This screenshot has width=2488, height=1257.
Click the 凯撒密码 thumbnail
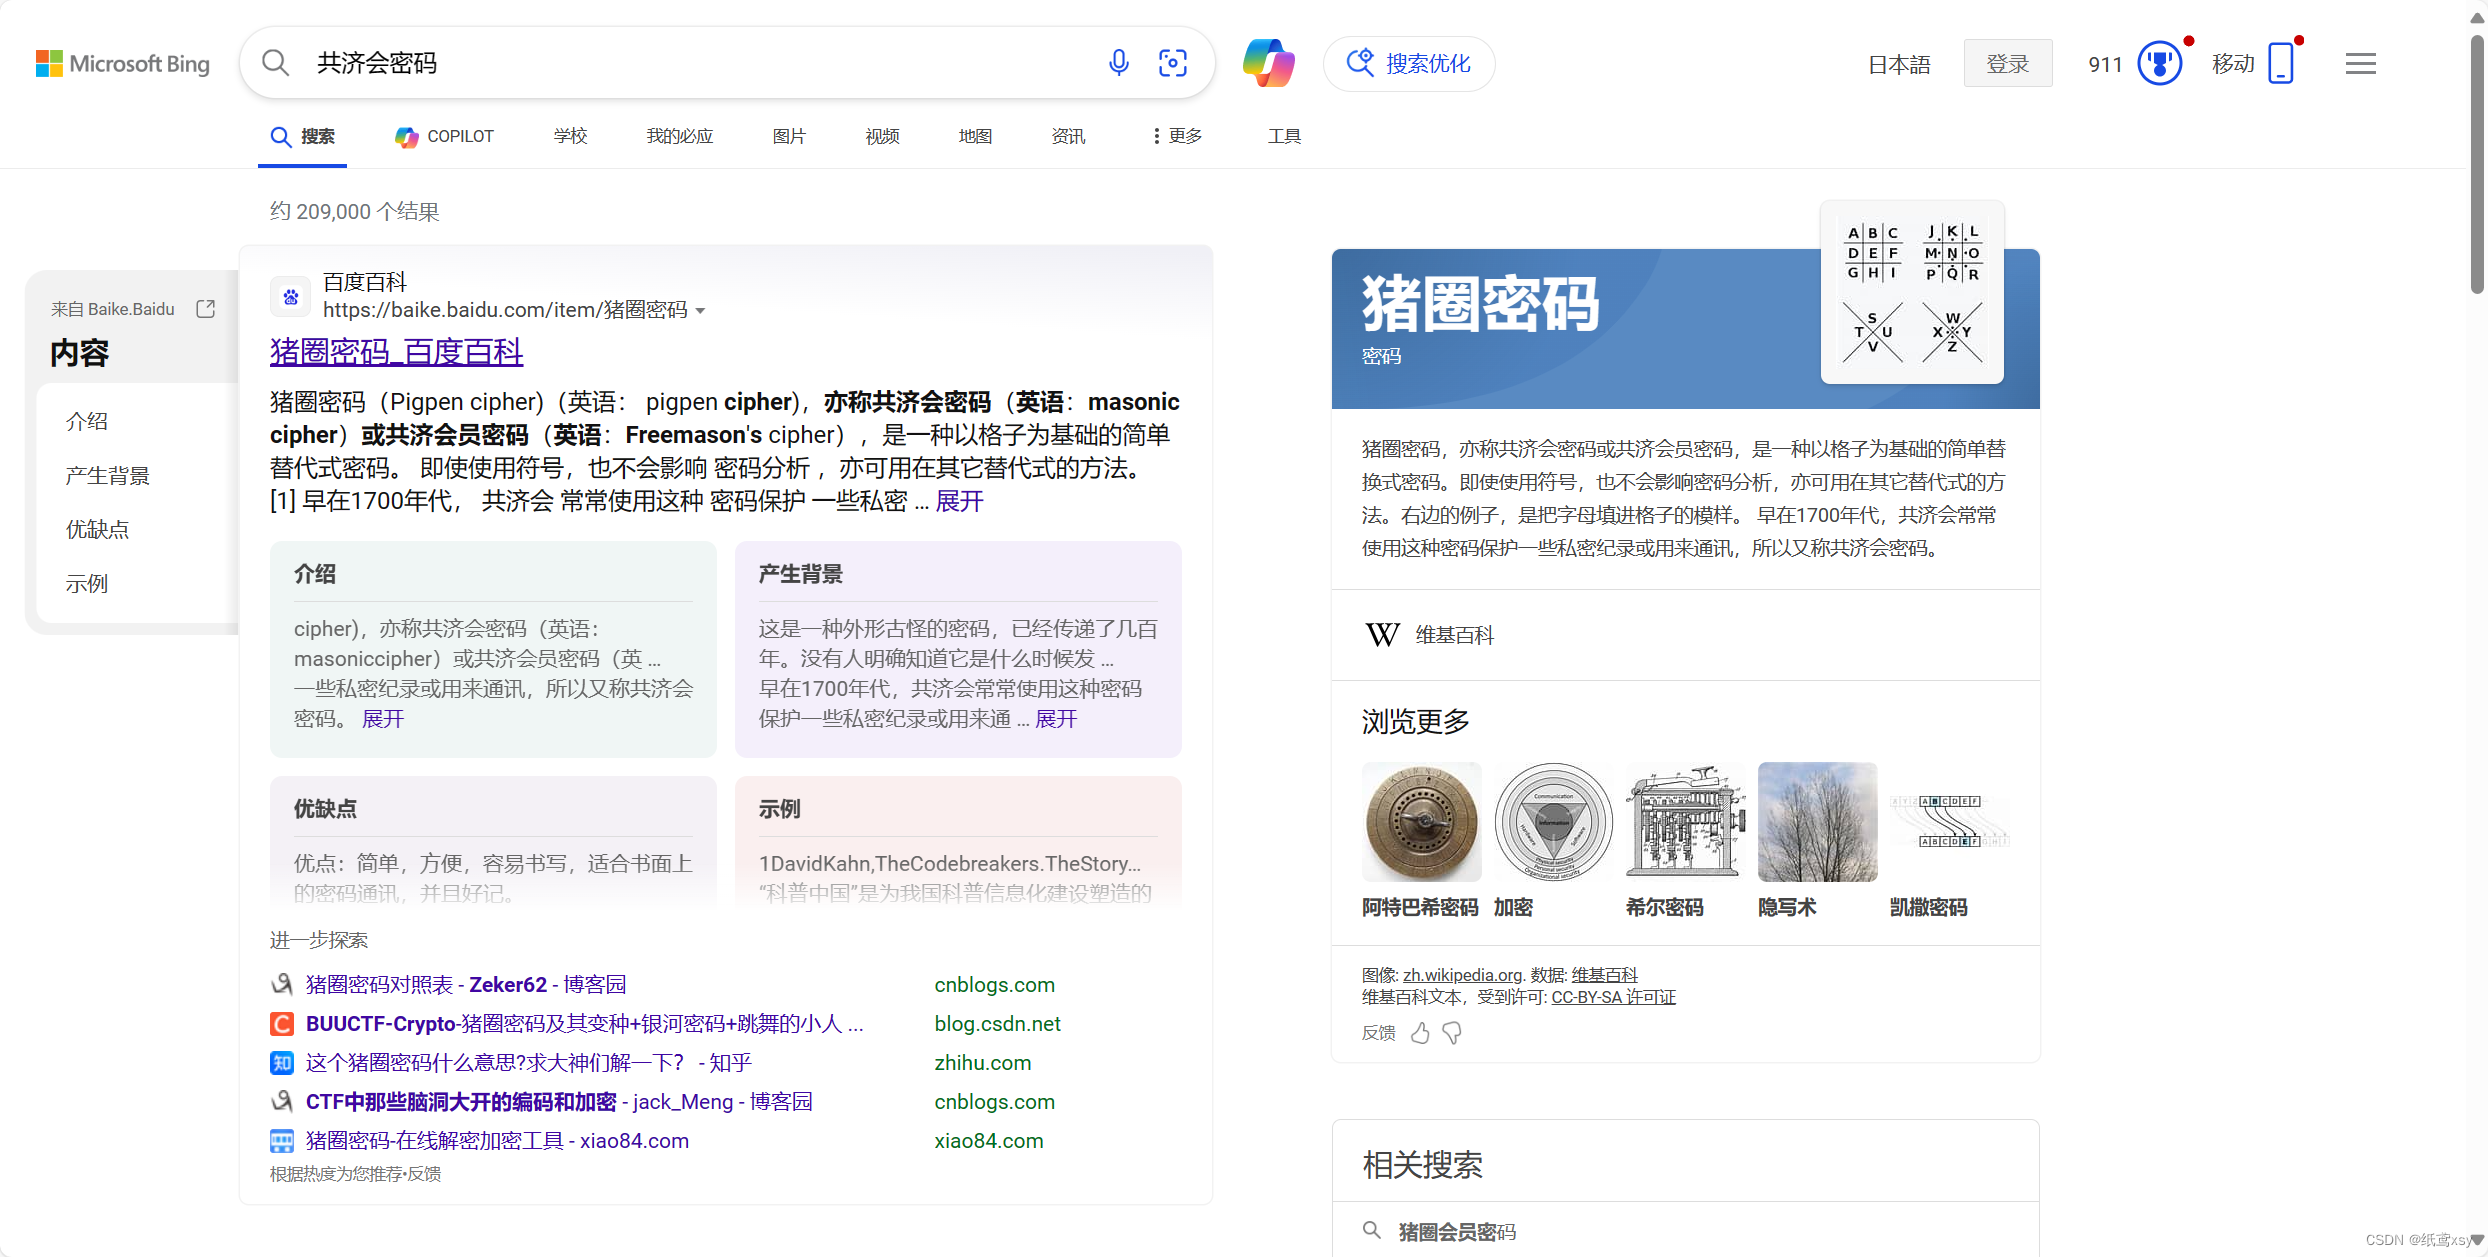1948,822
